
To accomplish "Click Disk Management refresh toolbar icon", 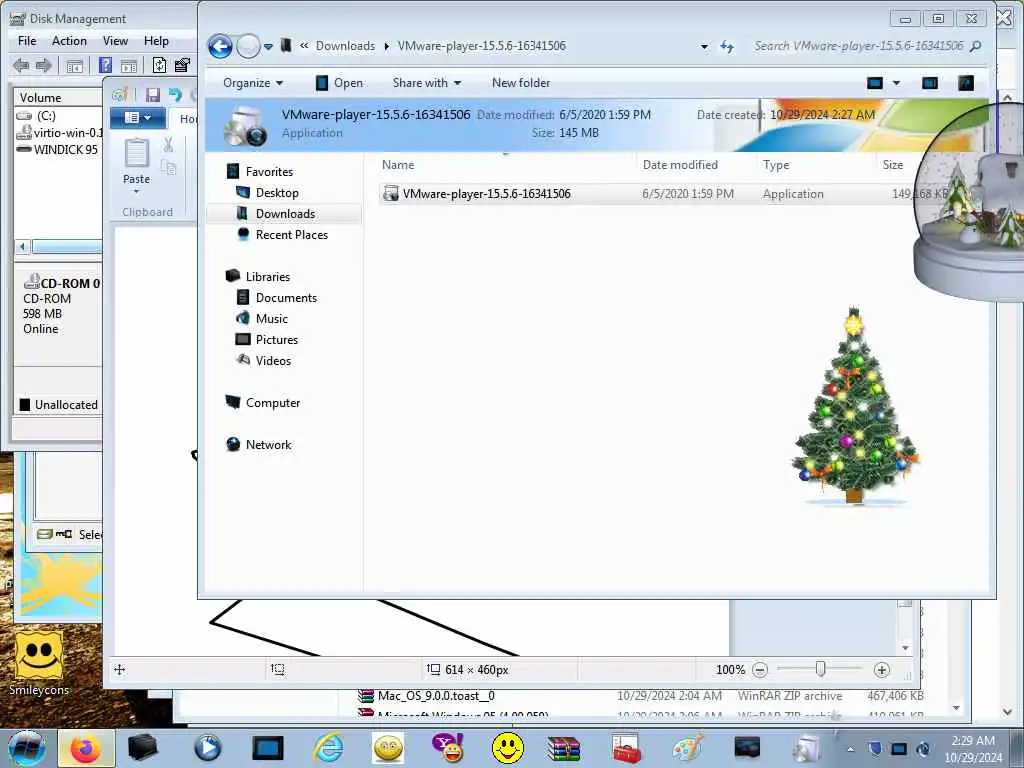I will click(159, 65).
